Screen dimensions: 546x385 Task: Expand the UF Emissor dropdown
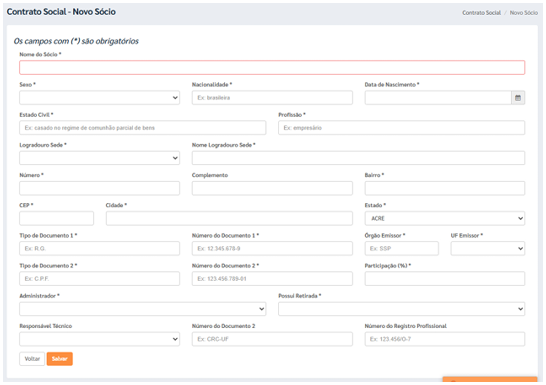coord(488,249)
